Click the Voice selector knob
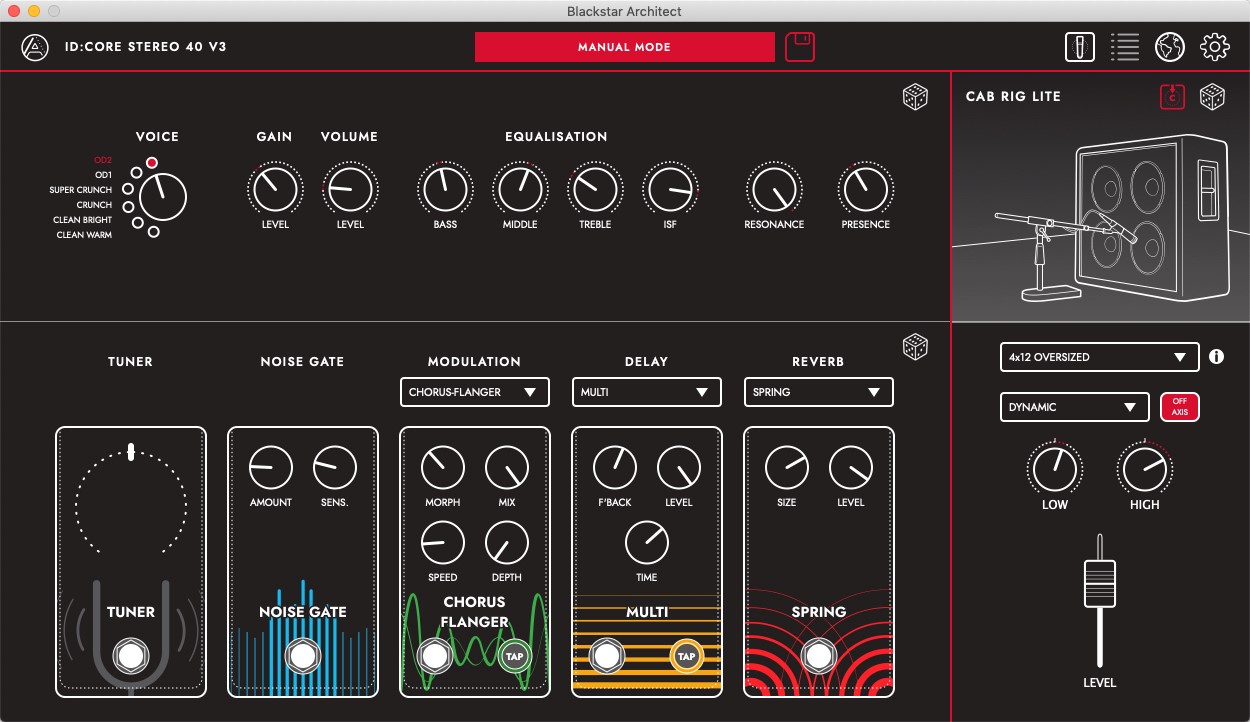1250x722 pixels. pos(164,195)
